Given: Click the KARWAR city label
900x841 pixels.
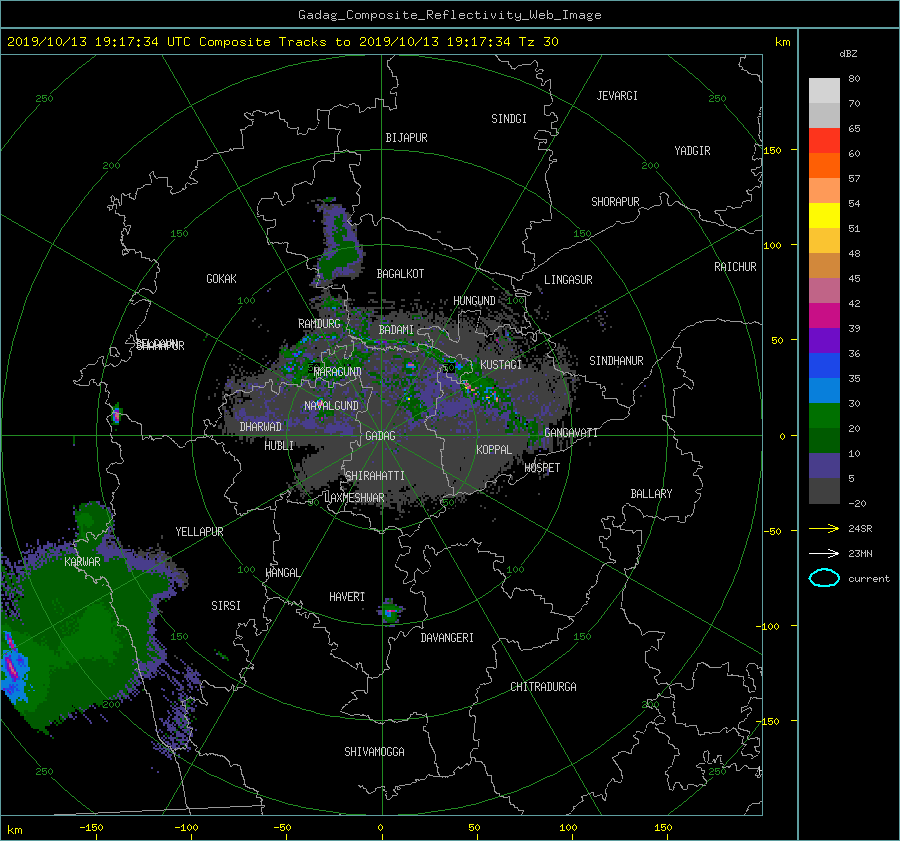Looking at the screenshot, I should coord(82,562).
